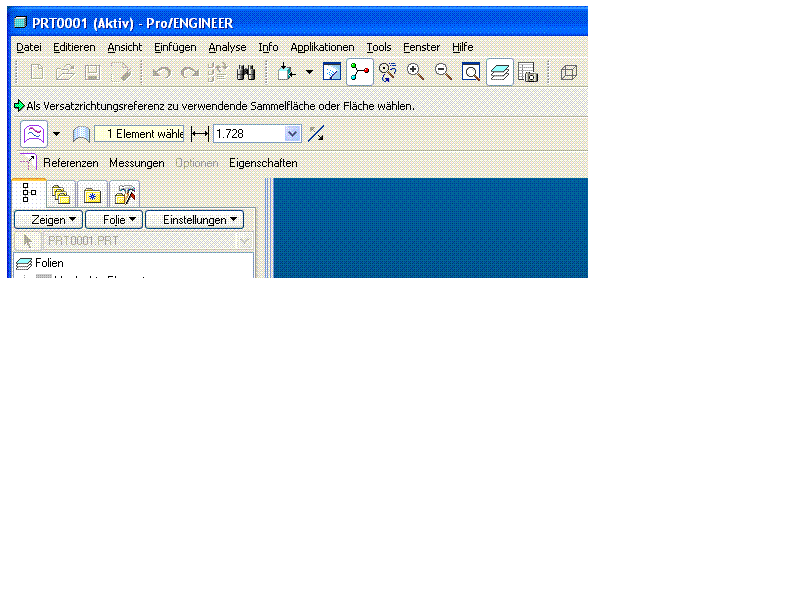Click the pink offset tool icon beside Referenzen
This screenshot has height=600, width=800.
[28, 162]
